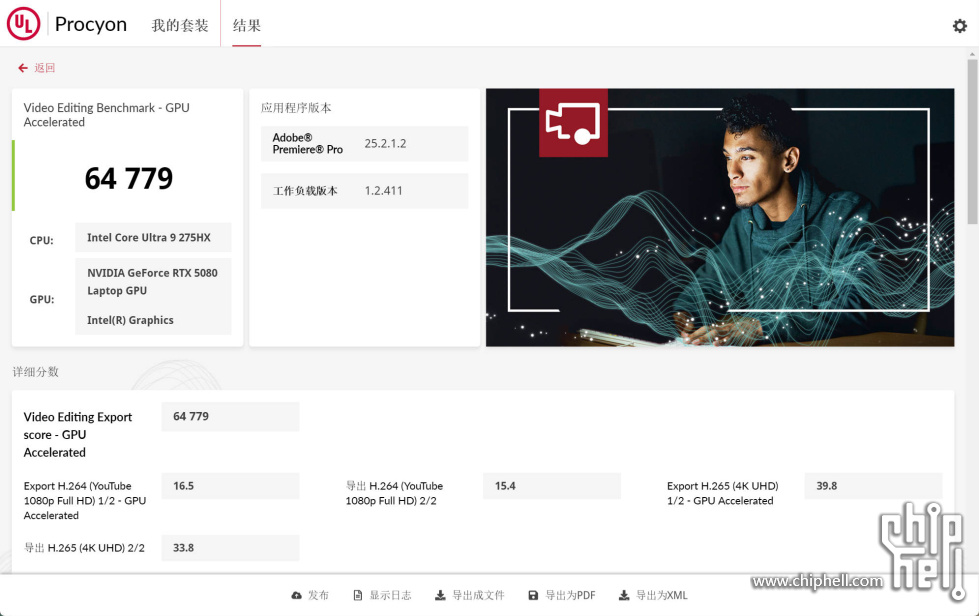Click the Procyon app title
Image resolution: width=979 pixels, height=616 pixels.
[x=91, y=24]
